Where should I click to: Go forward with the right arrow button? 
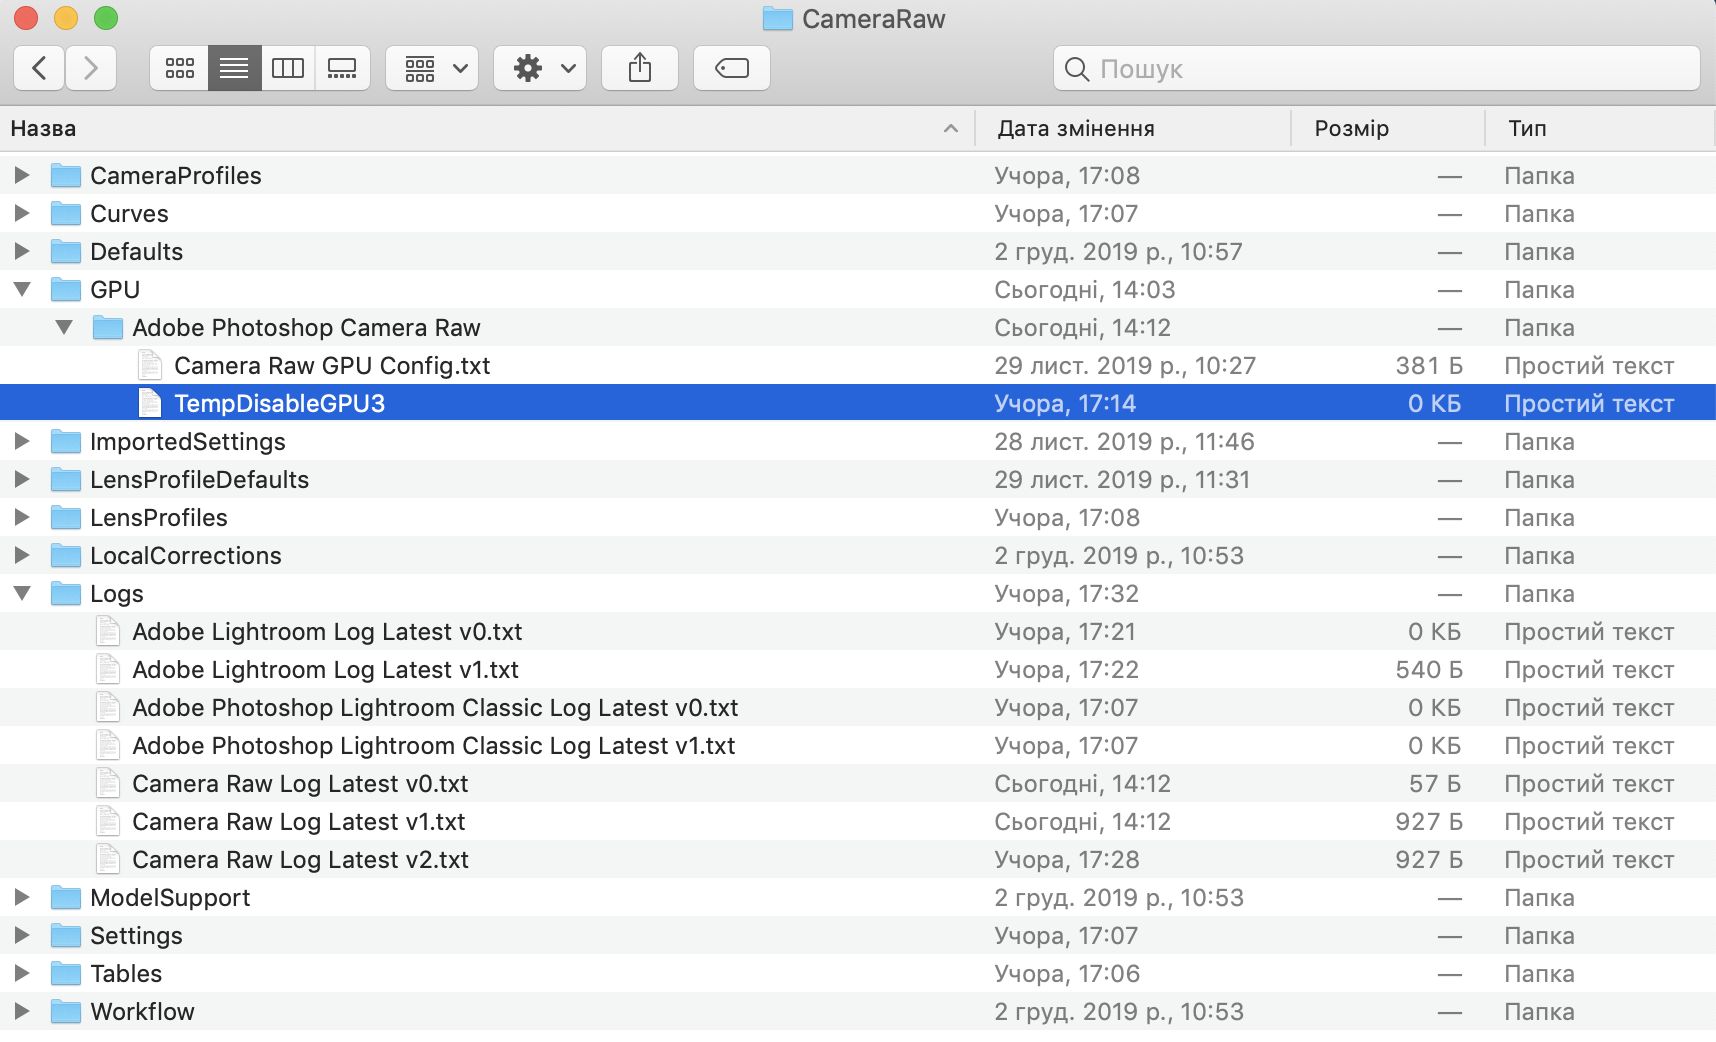click(x=91, y=68)
